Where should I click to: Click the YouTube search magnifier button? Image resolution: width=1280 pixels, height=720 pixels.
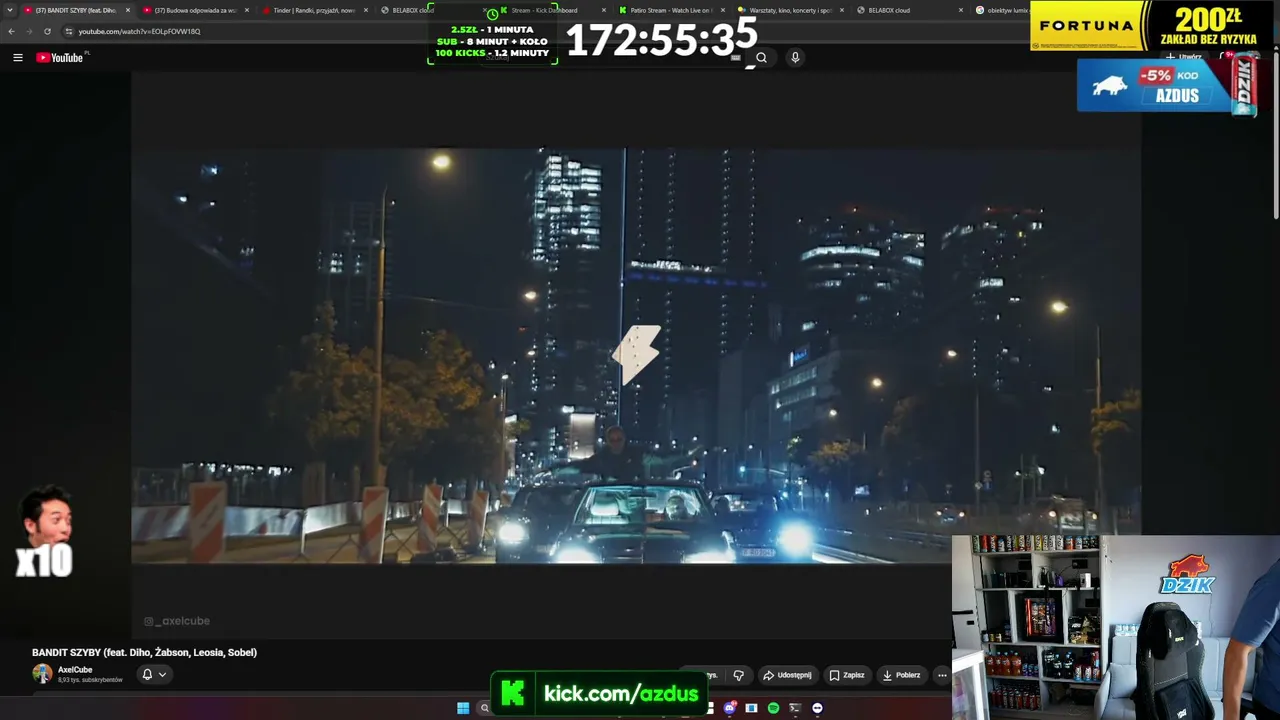[x=761, y=58]
